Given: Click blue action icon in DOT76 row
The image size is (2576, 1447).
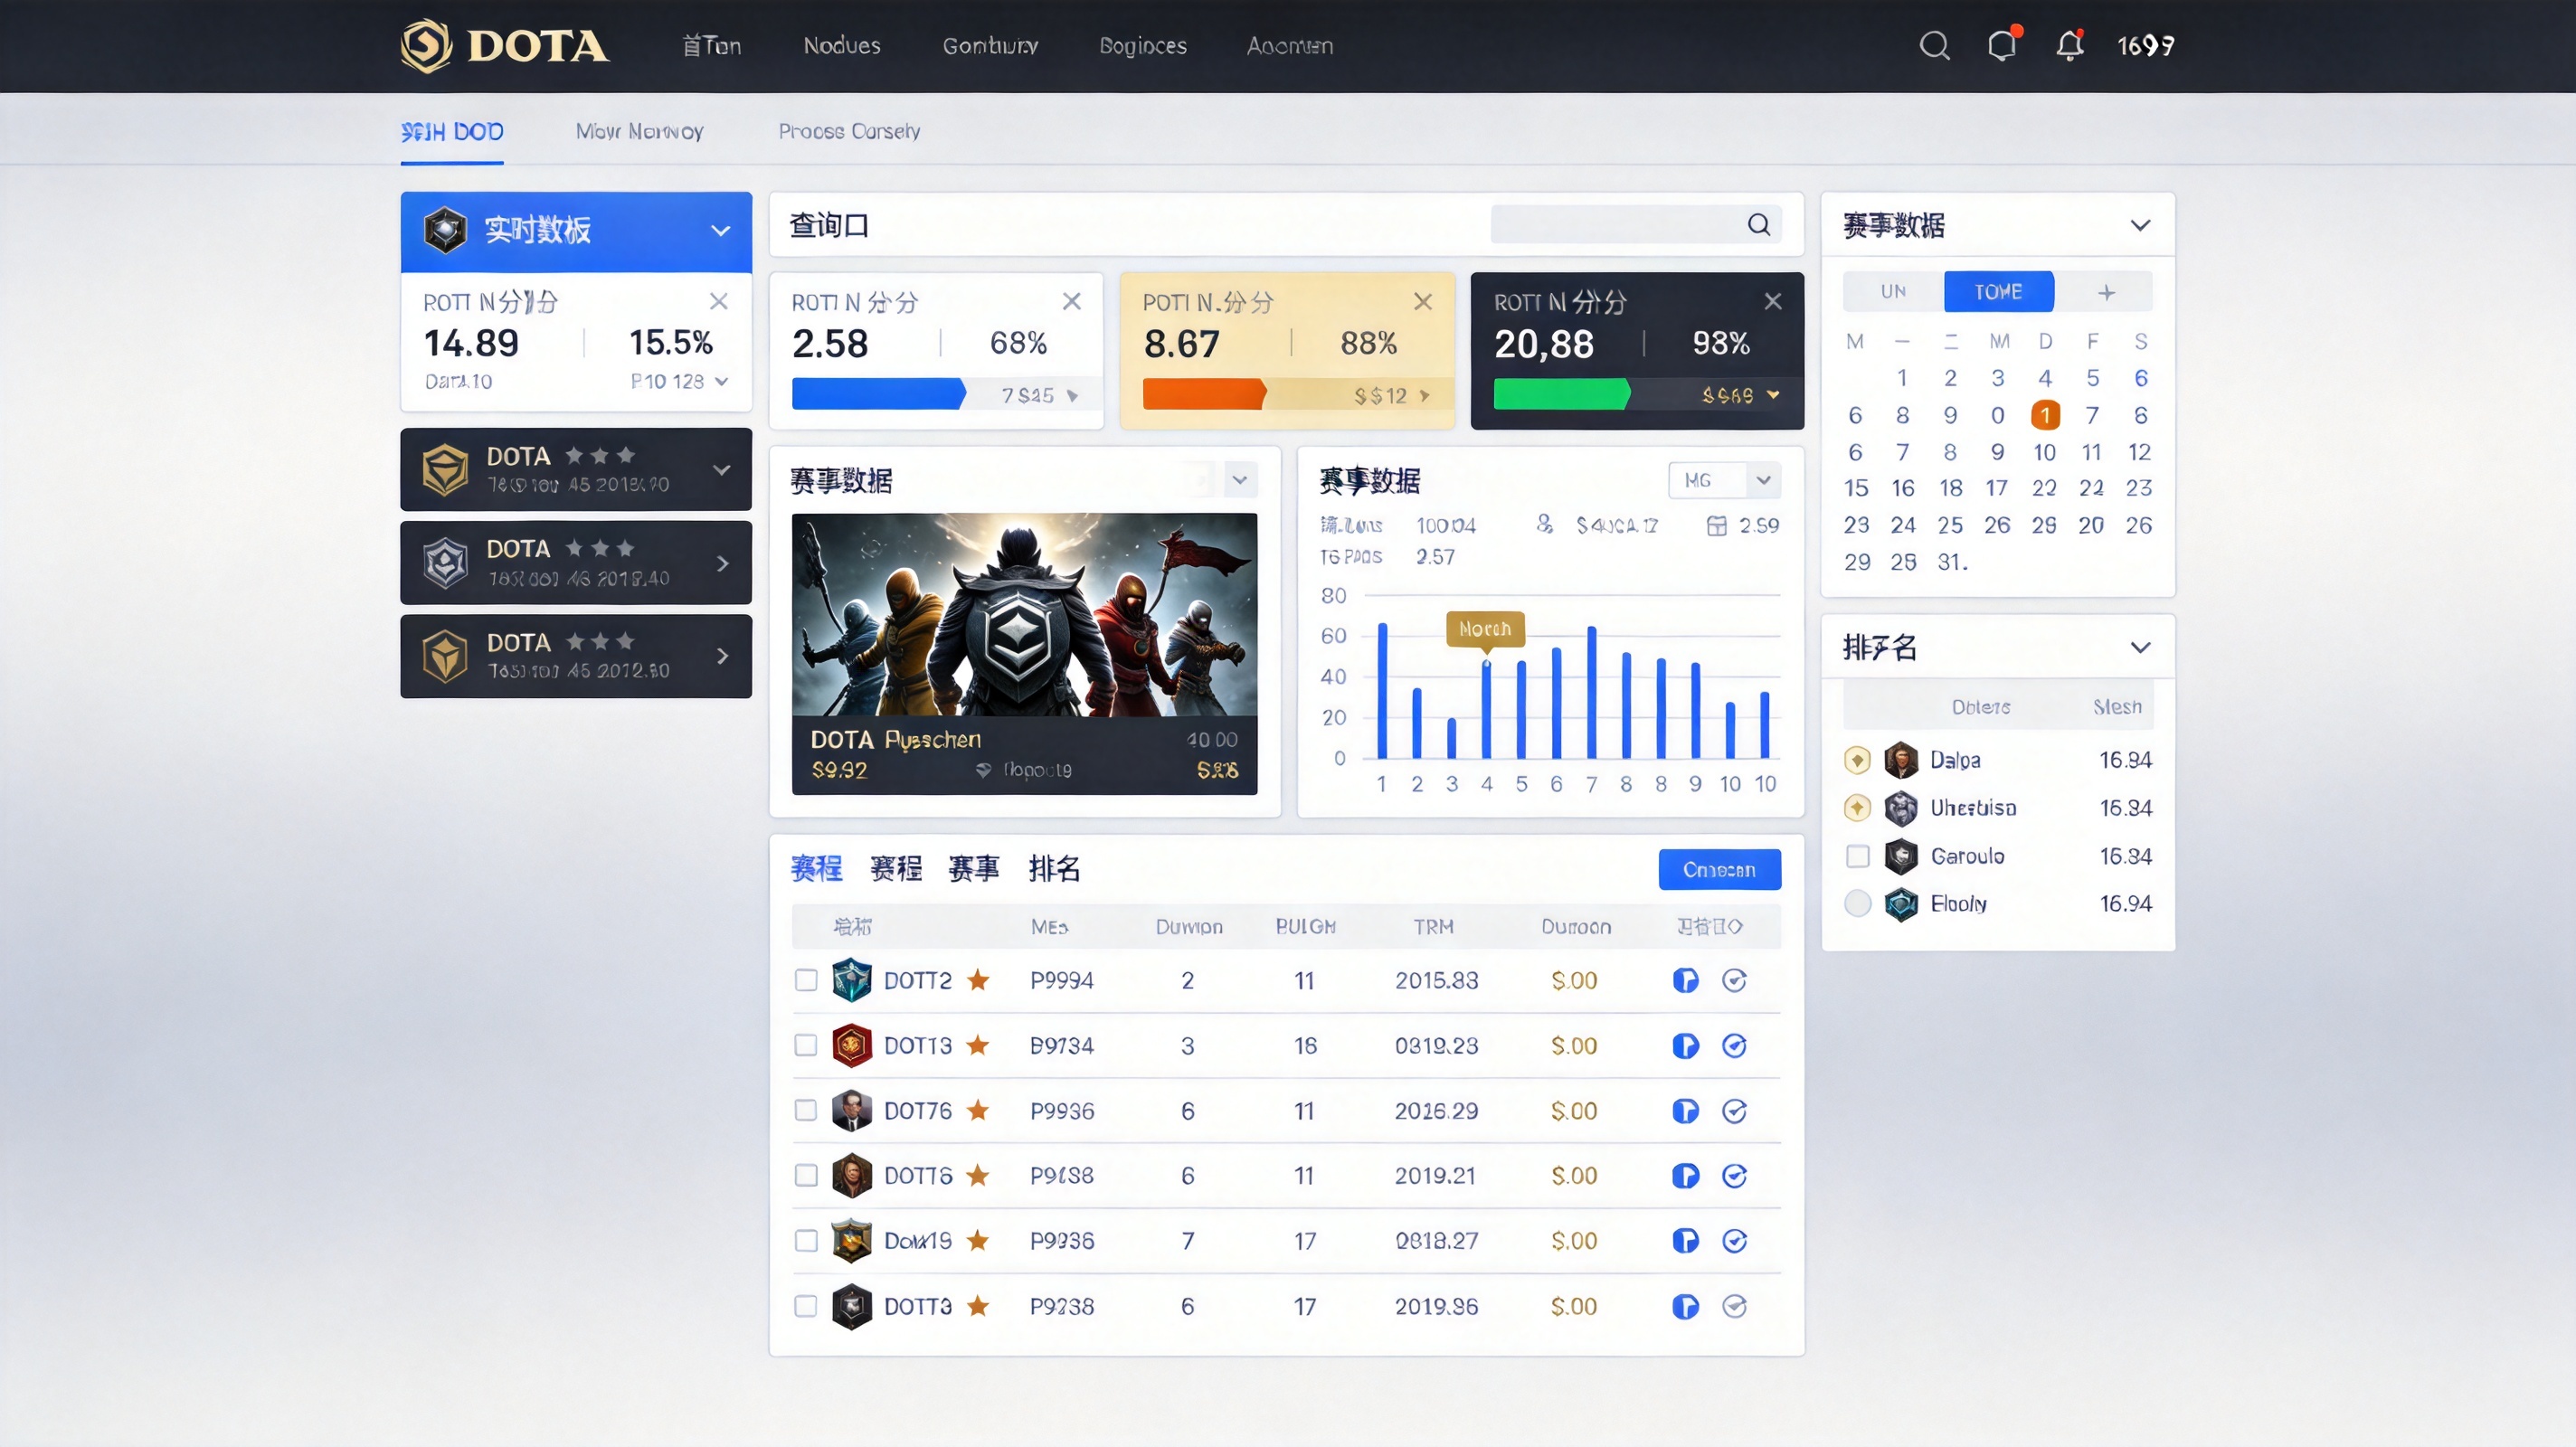Looking at the screenshot, I should (1685, 1111).
